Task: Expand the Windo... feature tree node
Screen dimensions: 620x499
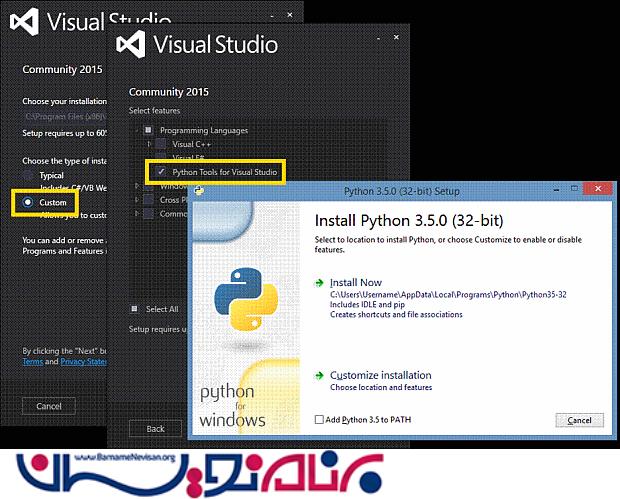Action: tap(137, 185)
